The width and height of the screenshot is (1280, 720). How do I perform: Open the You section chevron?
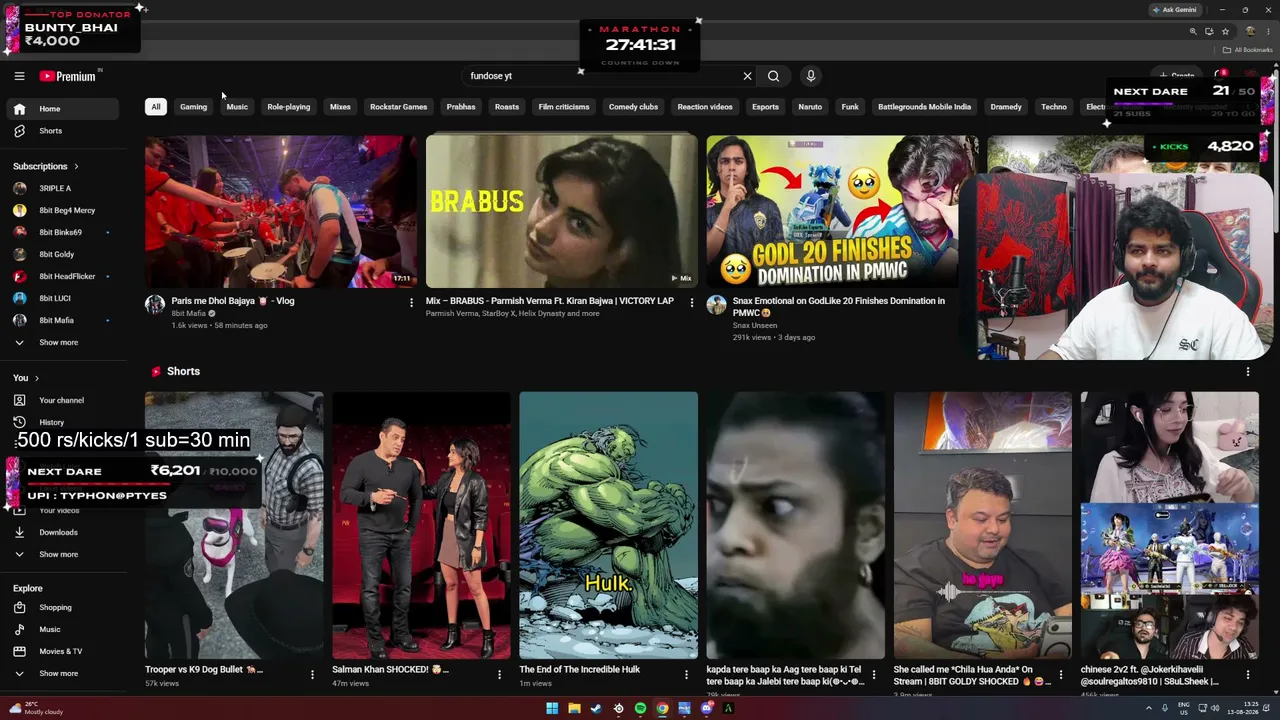(x=37, y=378)
